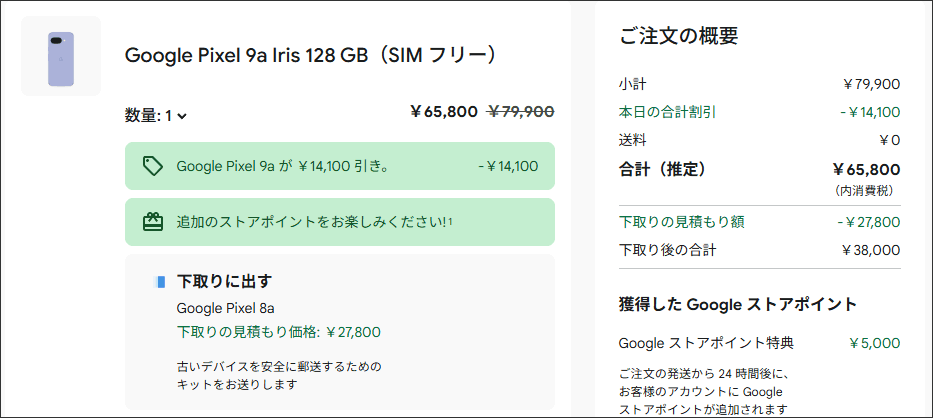Image resolution: width=933 pixels, height=418 pixels.
Task: Click the bold ¥65,800 price beside quantity
Action: [444, 112]
